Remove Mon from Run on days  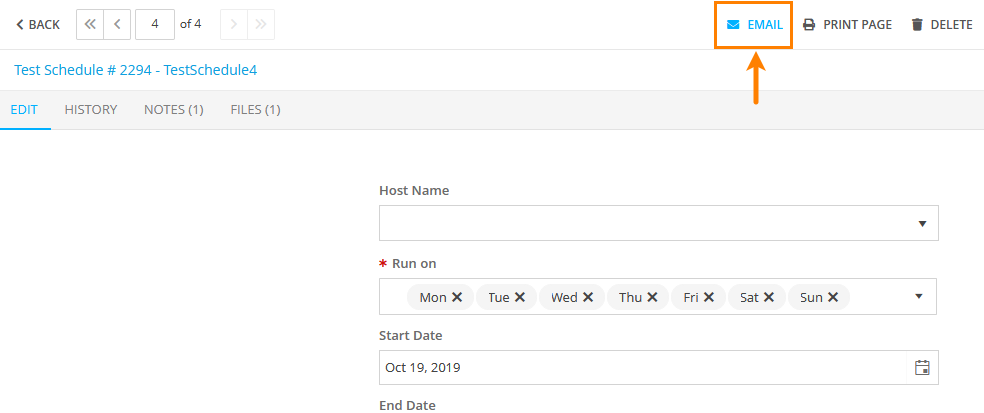pos(457,297)
